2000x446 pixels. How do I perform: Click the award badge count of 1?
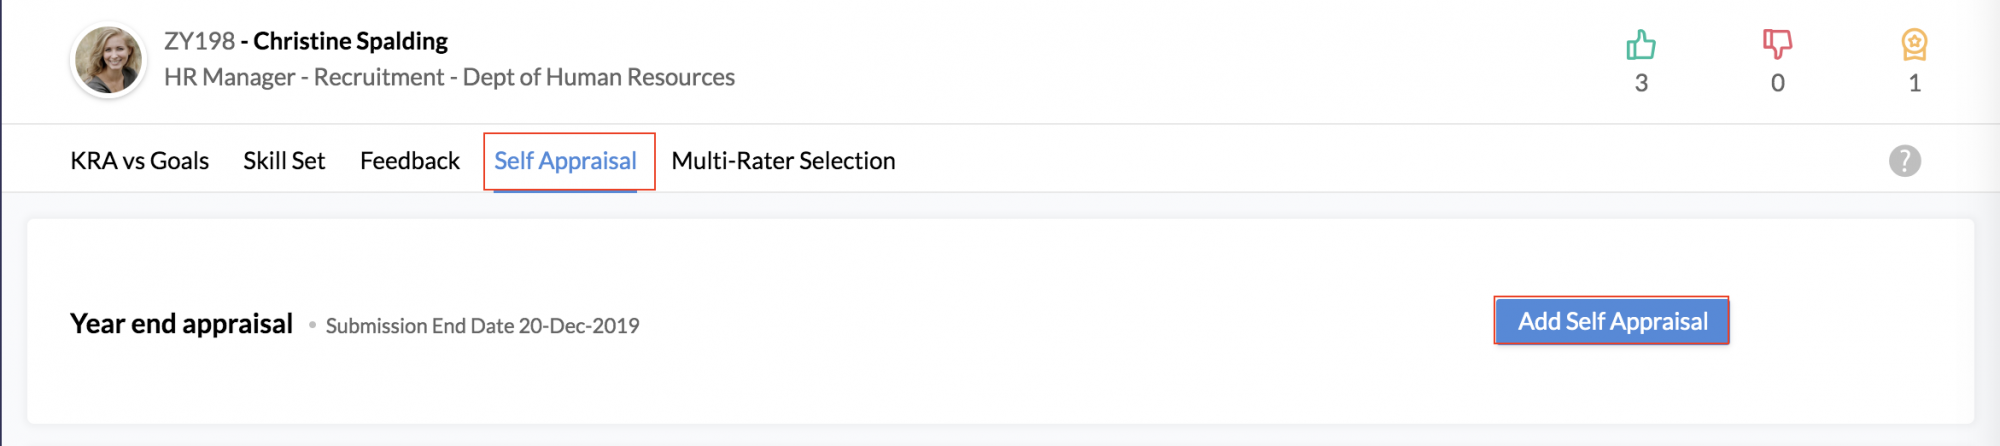click(1914, 84)
